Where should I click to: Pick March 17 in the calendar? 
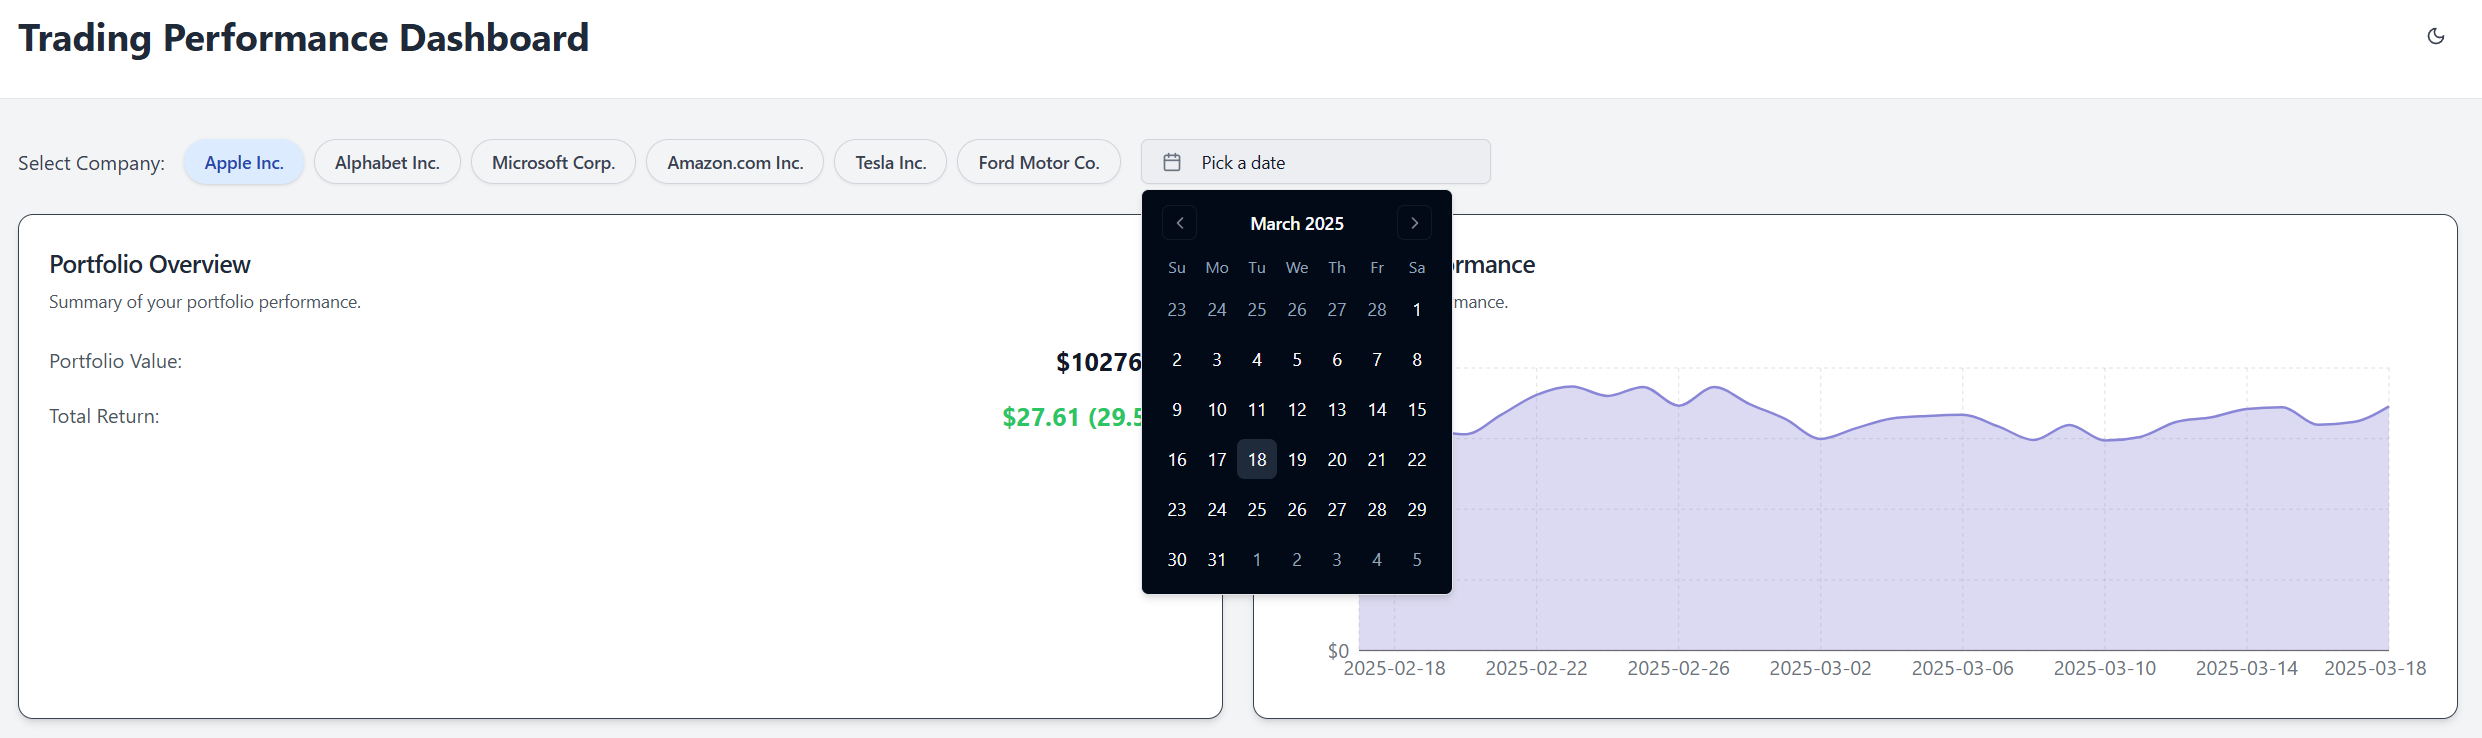tap(1217, 459)
